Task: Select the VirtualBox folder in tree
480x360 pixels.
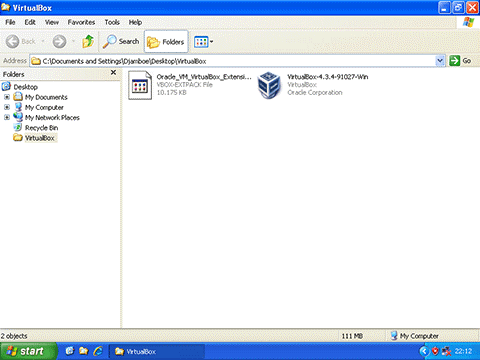Action: point(40,138)
